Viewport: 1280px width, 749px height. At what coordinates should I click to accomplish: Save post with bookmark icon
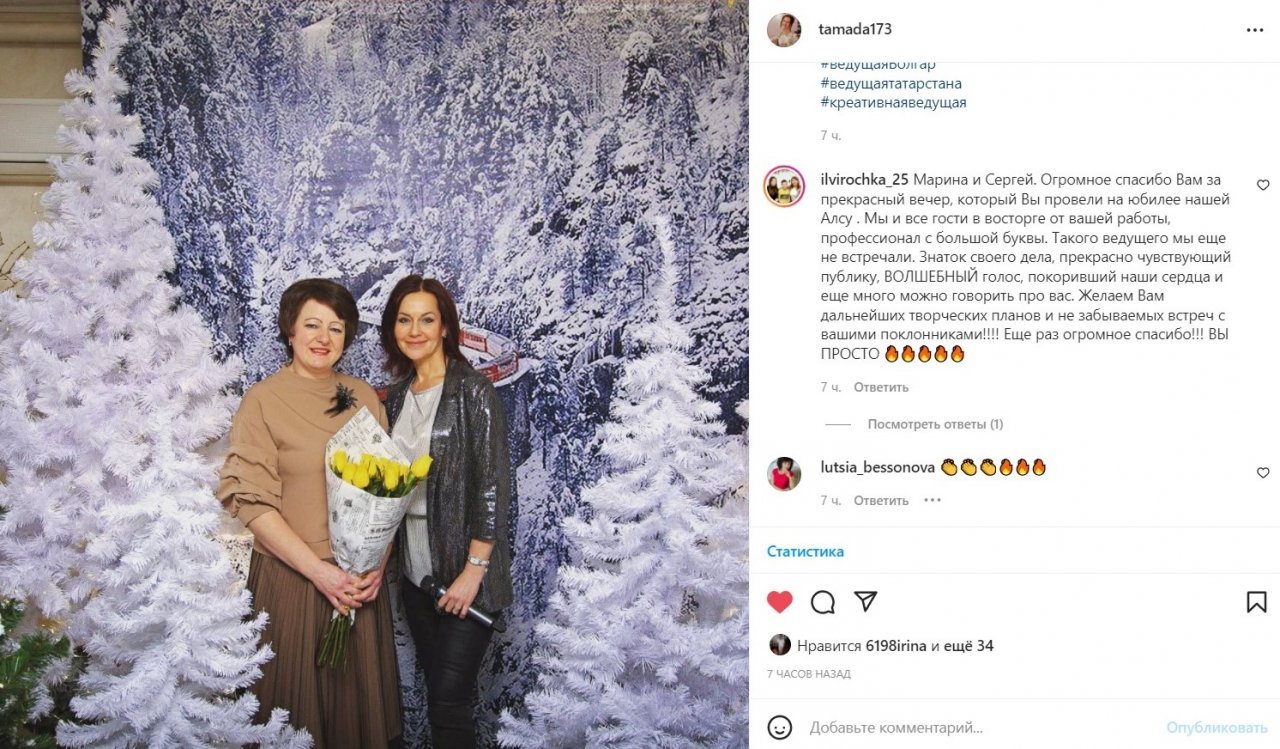[x=1257, y=602]
